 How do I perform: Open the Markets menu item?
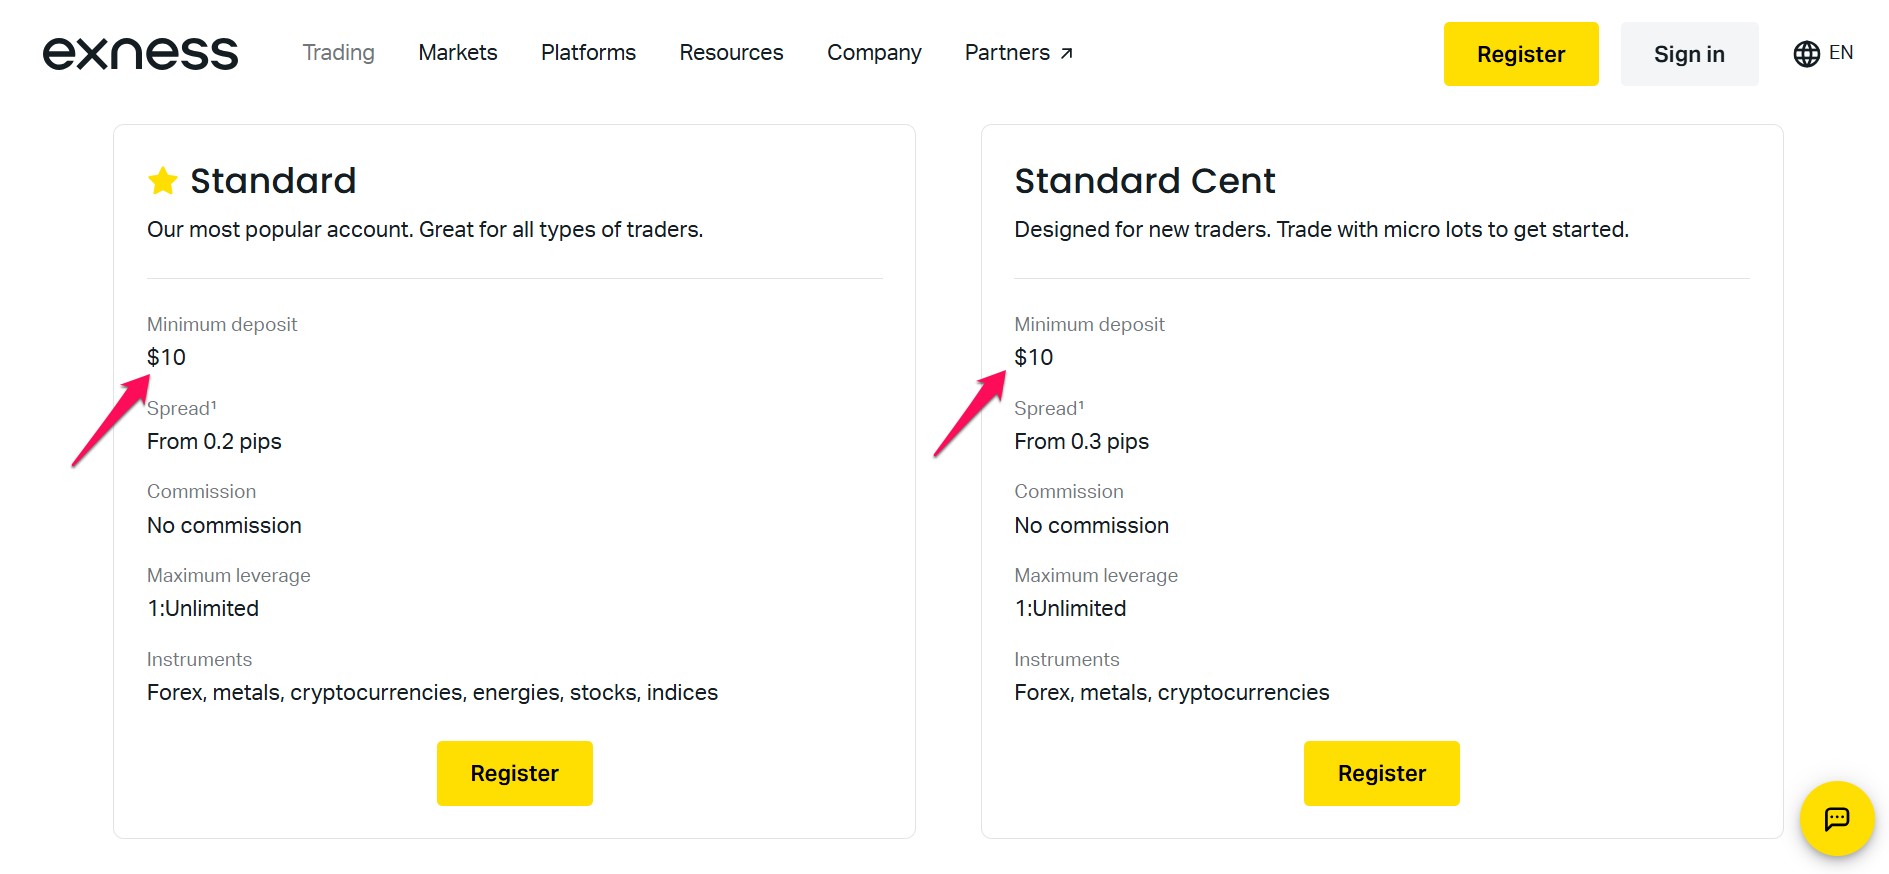[457, 52]
